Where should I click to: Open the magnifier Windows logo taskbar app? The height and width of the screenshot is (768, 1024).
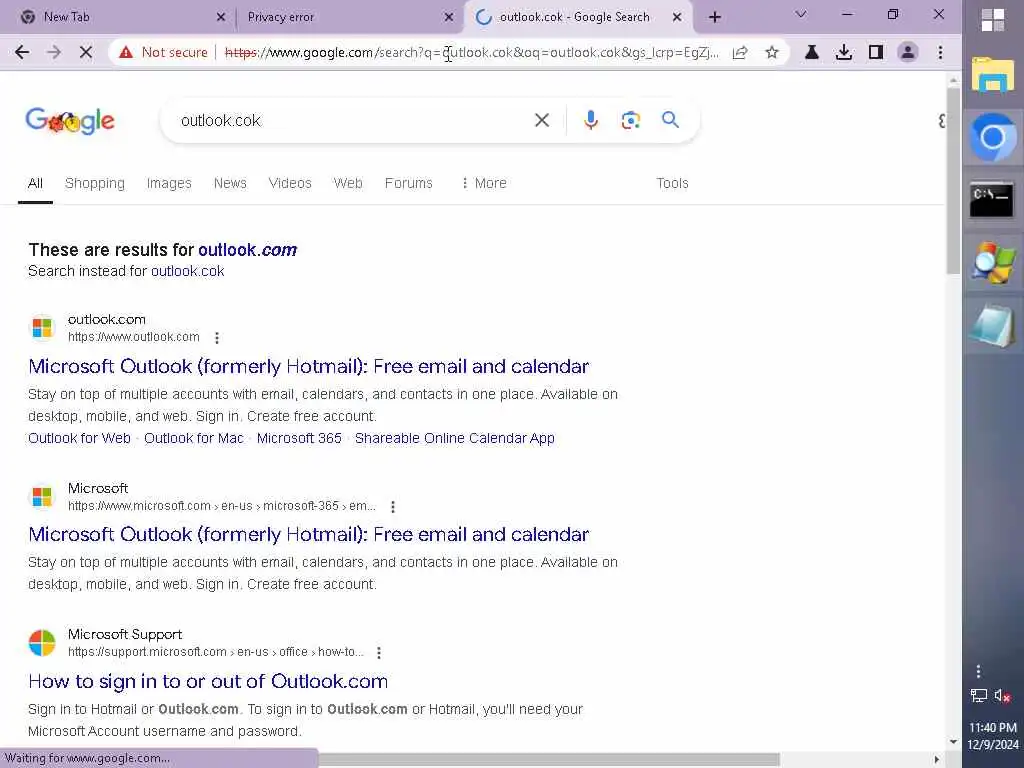[993, 263]
